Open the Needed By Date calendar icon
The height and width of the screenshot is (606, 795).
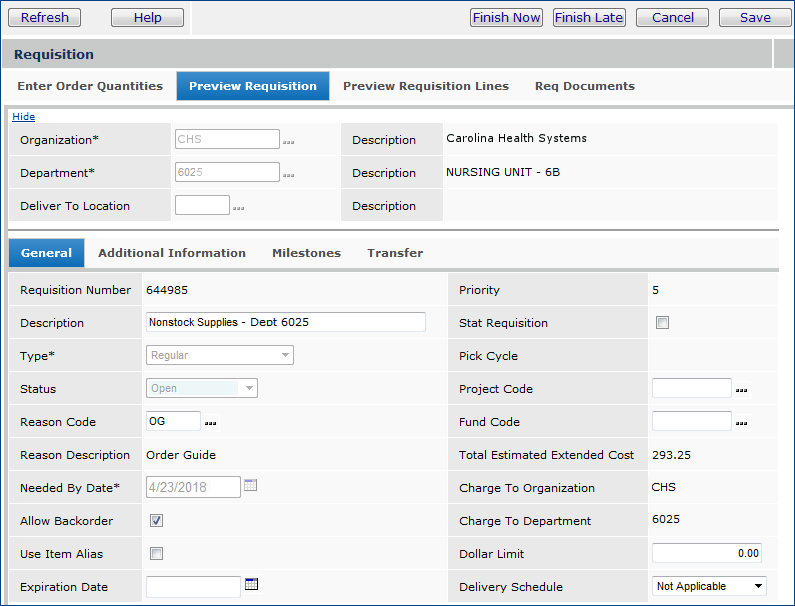coord(251,486)
